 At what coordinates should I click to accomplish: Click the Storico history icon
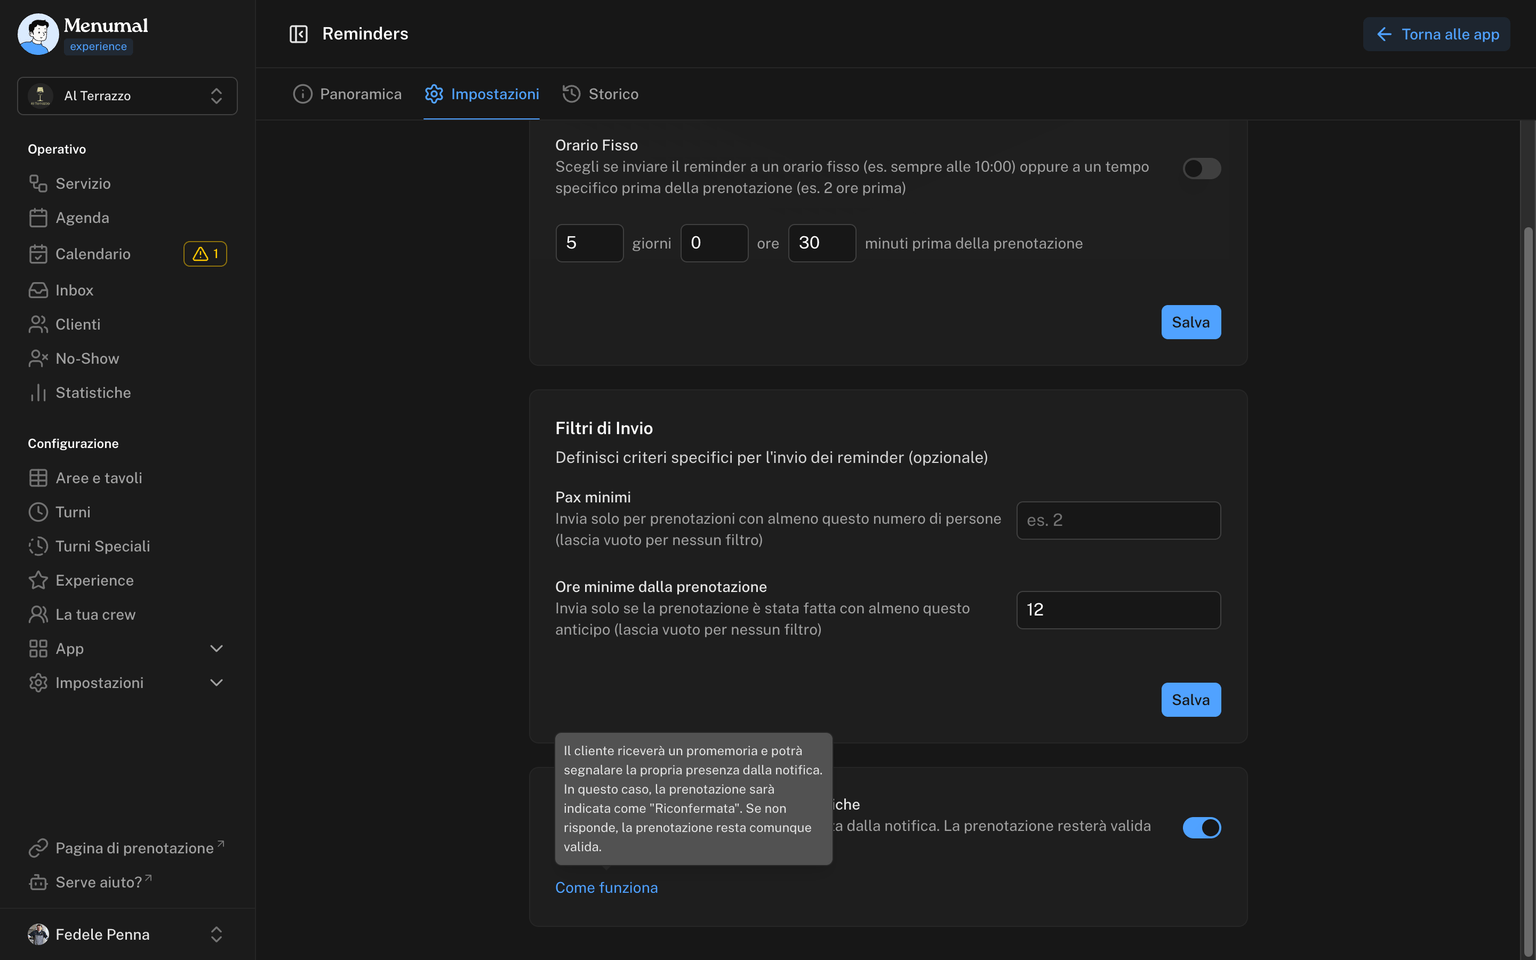pos(571,94)
